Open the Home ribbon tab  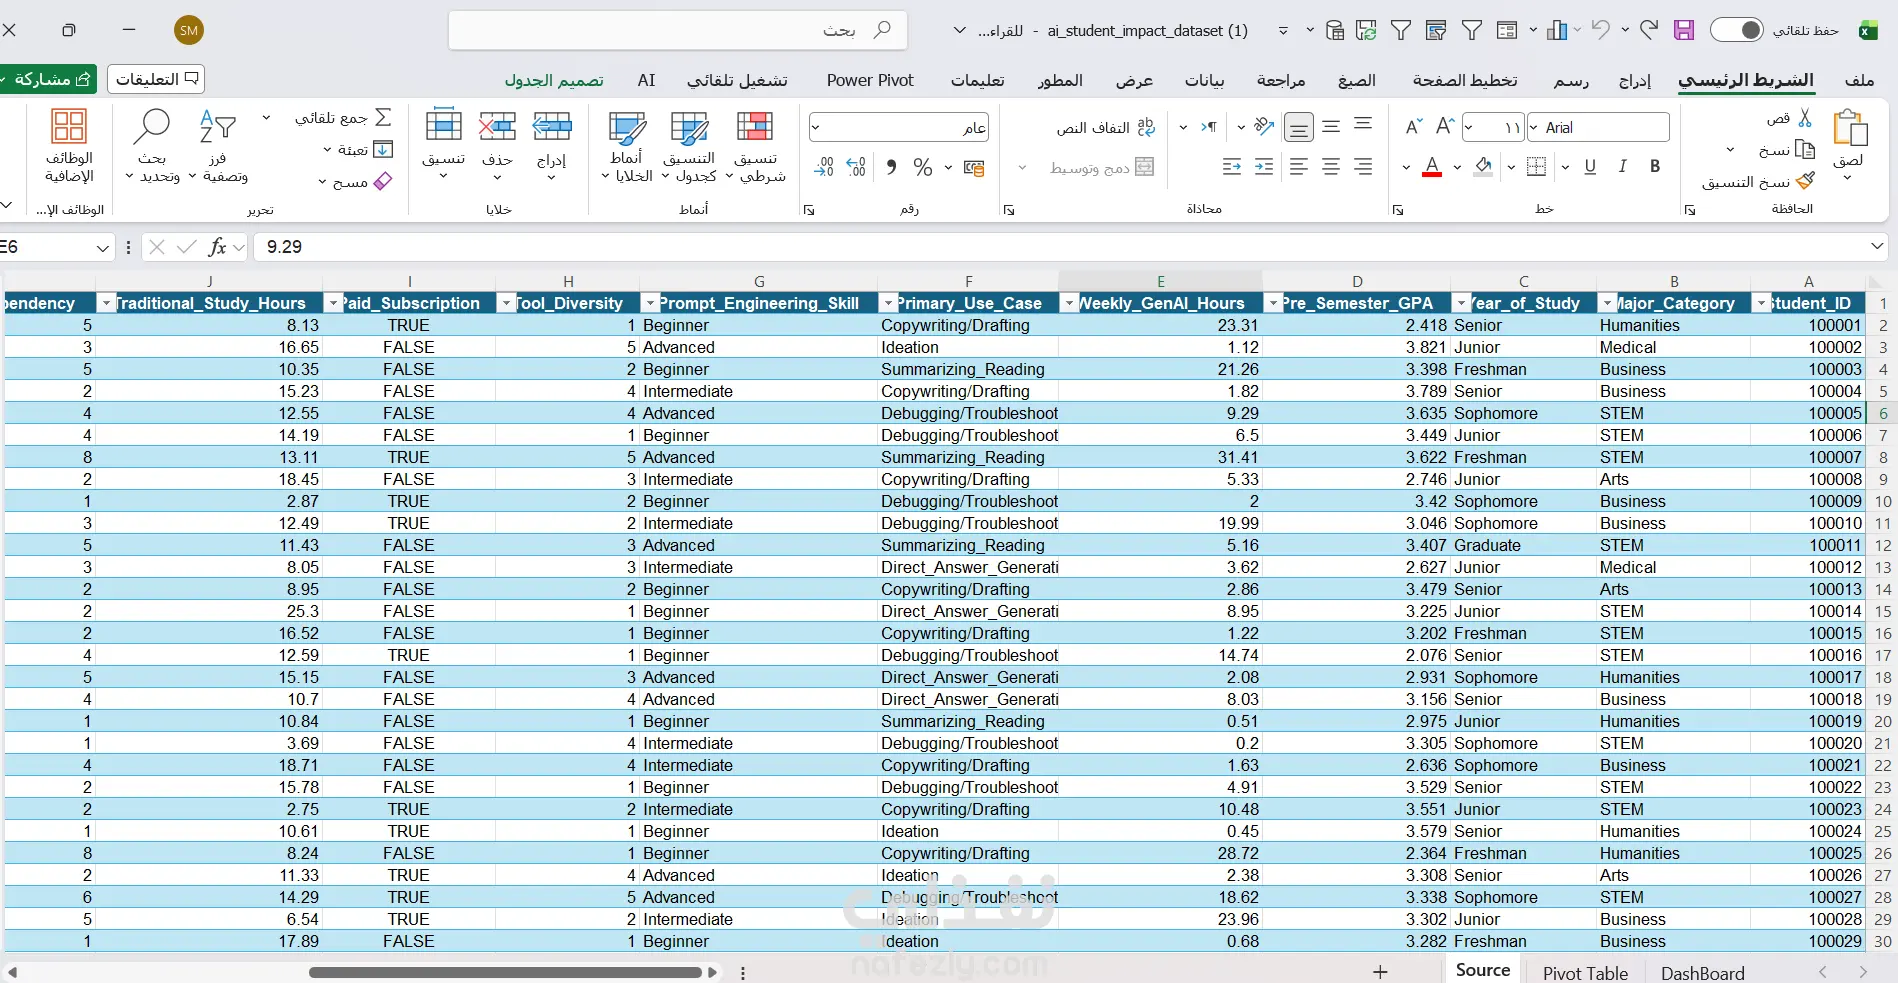1746,80
